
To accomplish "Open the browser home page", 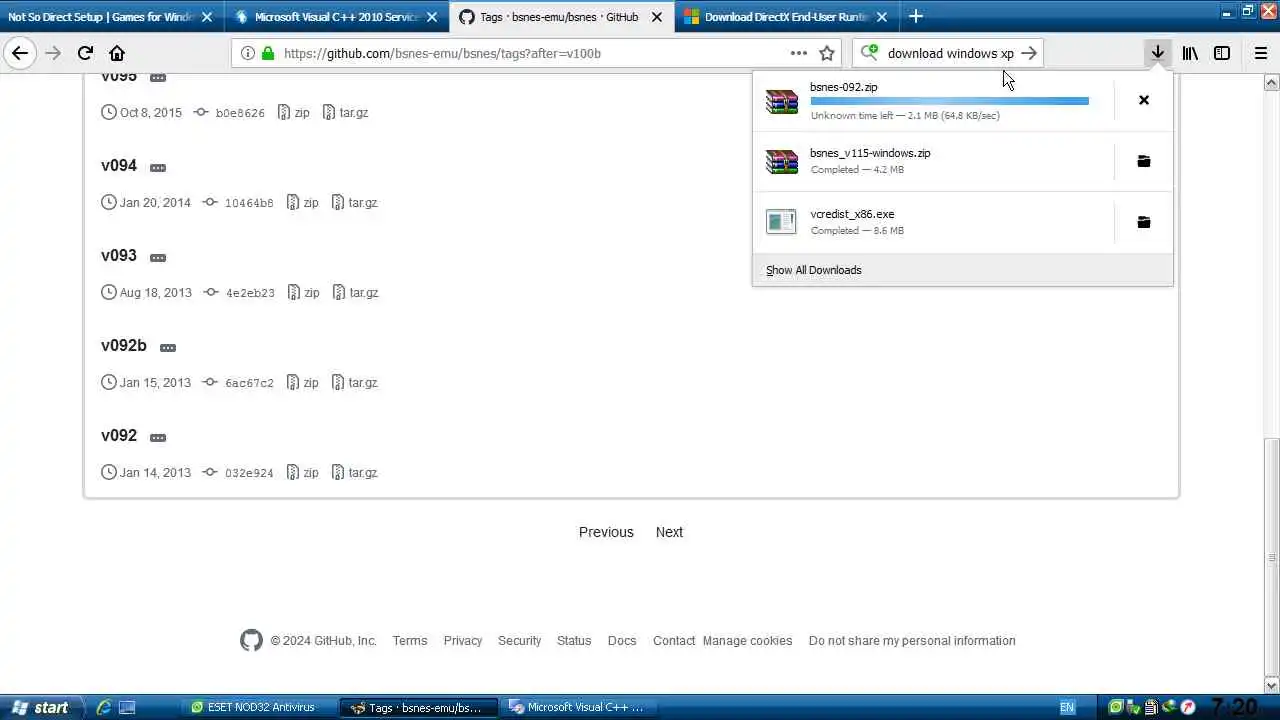I will tap(117, 53).
